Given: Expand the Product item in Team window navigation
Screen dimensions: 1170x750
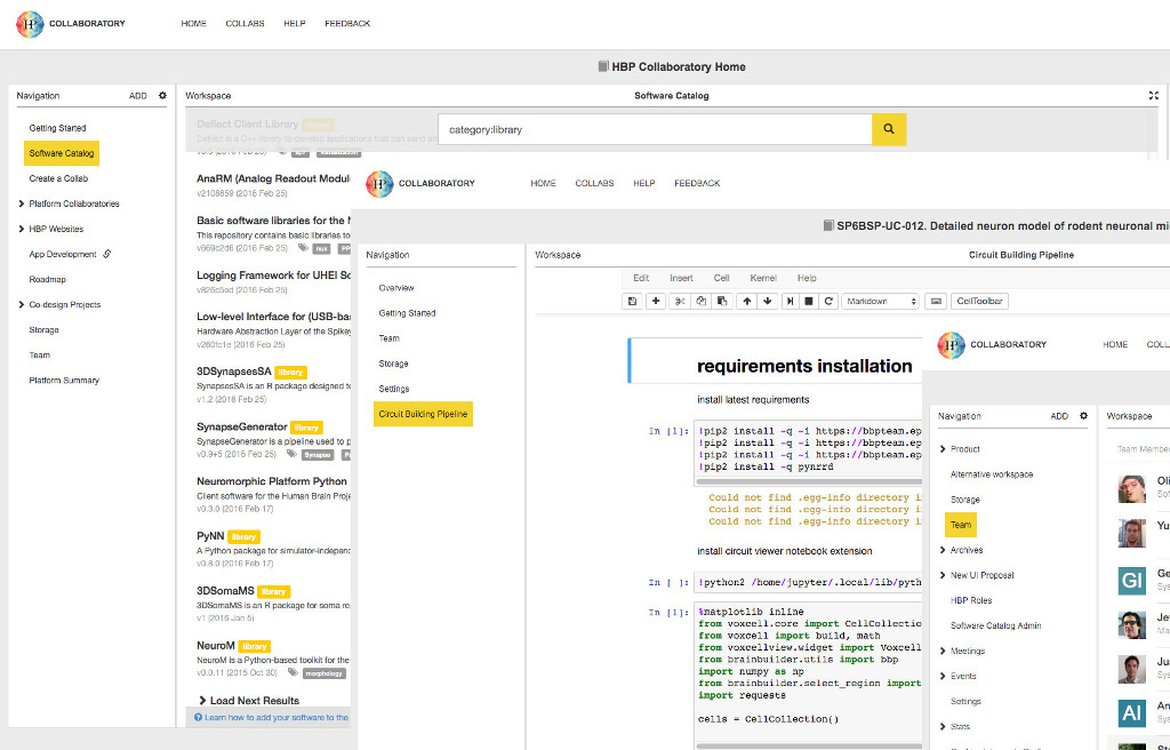Looking at the screenshot, I should click(x=942, y=449).
